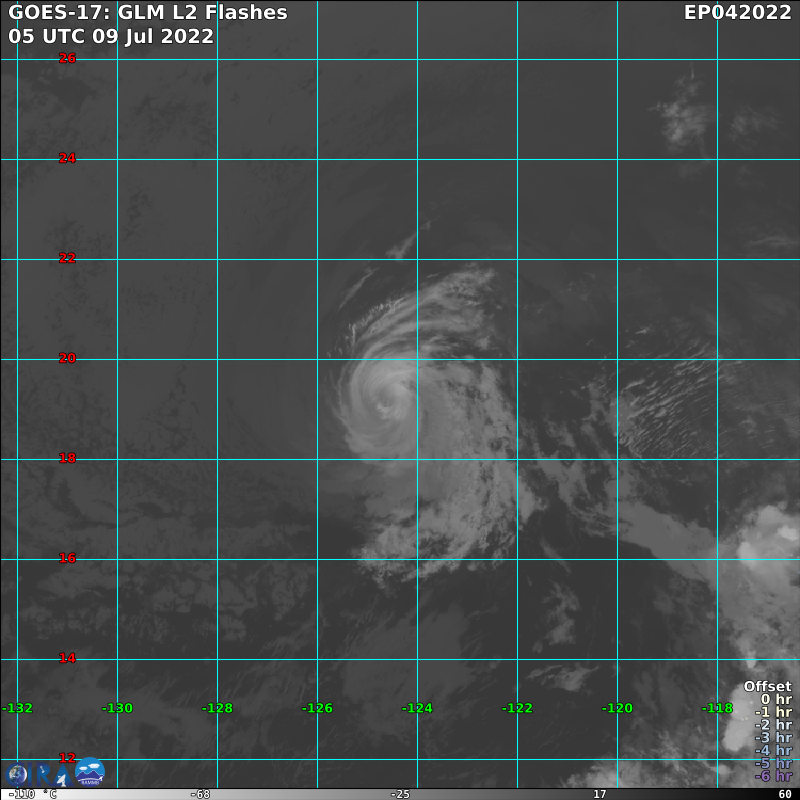Click the longitude label '-132'
800x800 pixels.
pos(17,708)
